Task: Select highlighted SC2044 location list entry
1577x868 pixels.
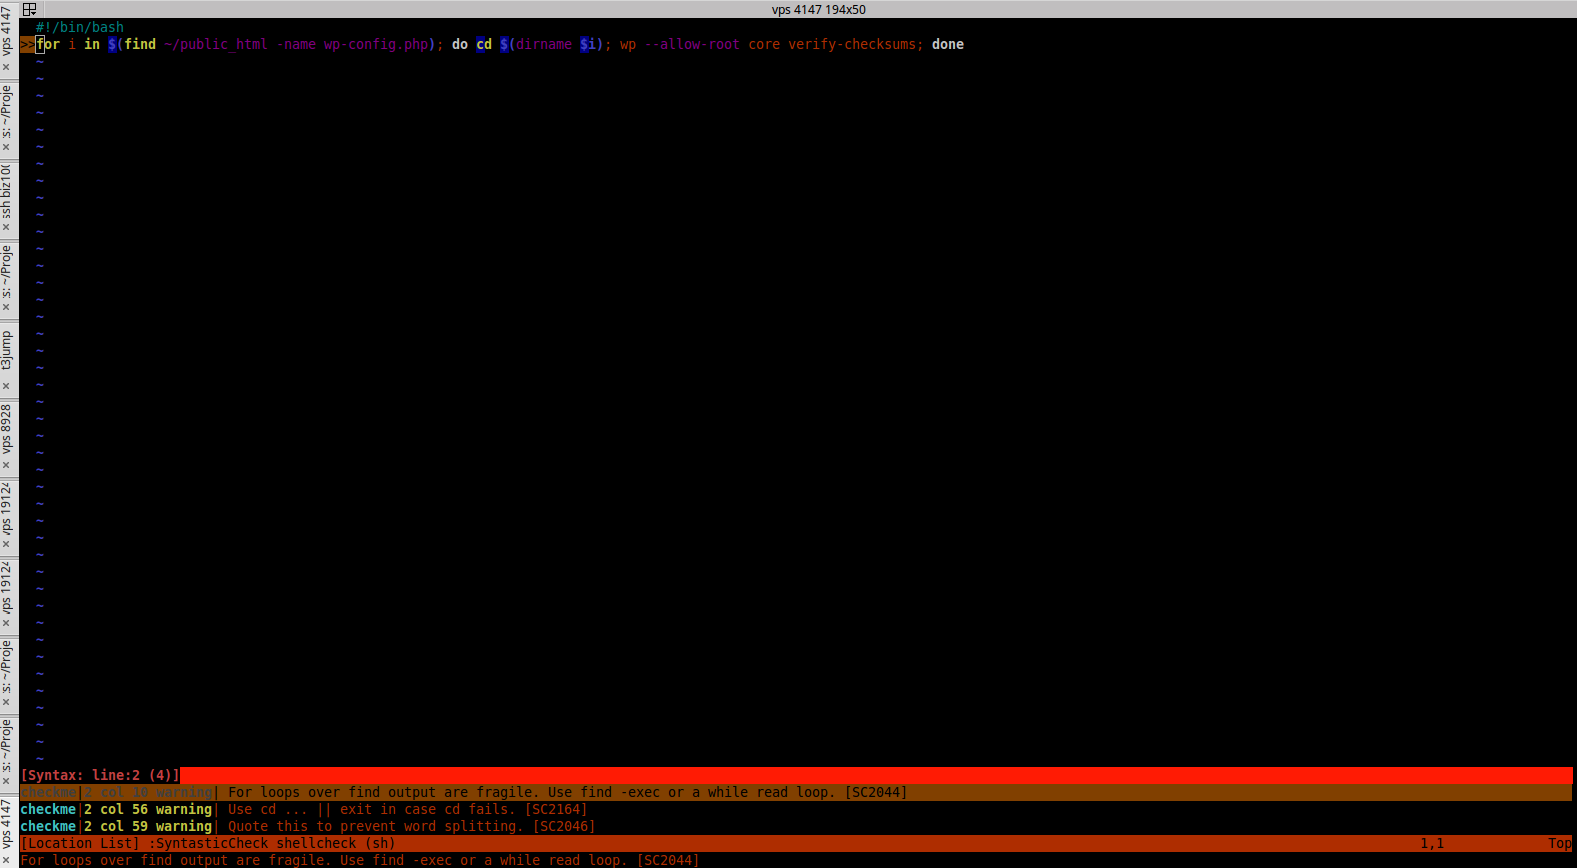Action: click(567, 792)
